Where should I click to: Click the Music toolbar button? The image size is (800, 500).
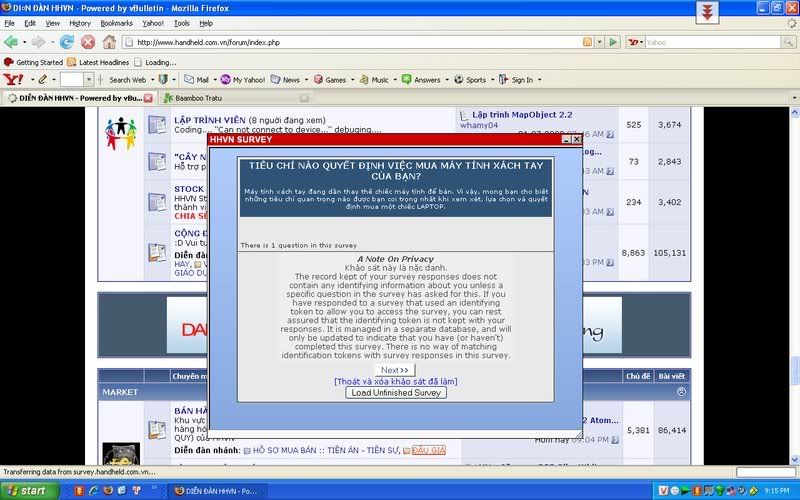(x=374, y=80)
